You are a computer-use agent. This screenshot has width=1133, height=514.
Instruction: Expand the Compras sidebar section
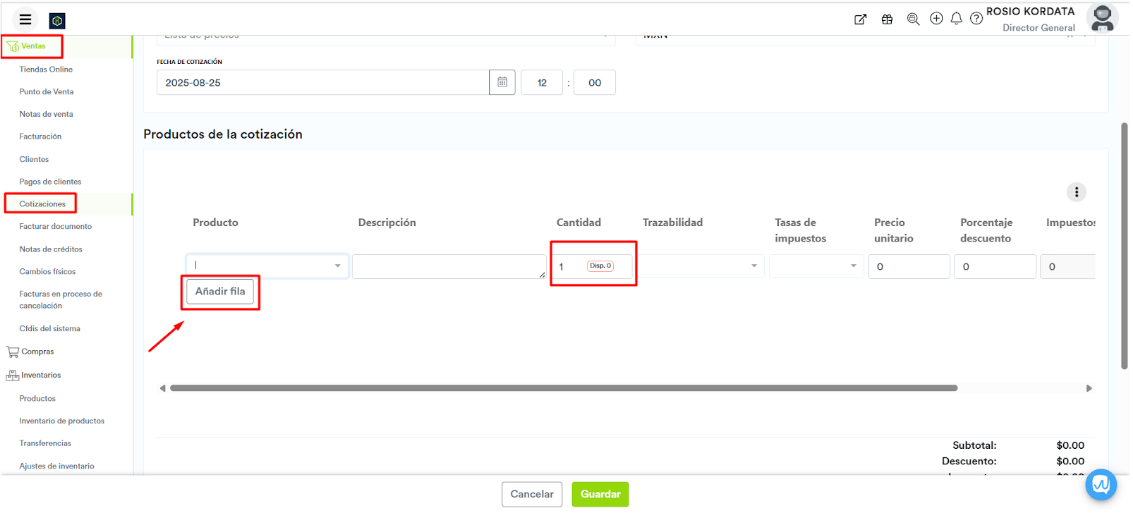coord(38,352)
